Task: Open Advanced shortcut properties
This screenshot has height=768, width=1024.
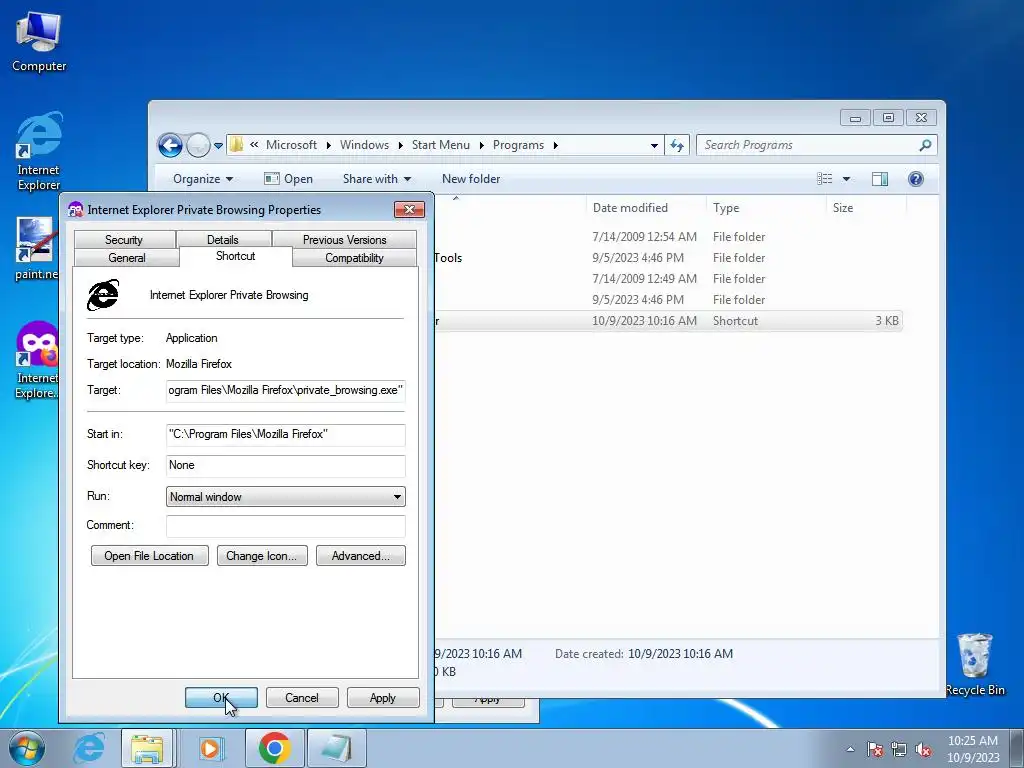Action: click(x=360, y=556)
